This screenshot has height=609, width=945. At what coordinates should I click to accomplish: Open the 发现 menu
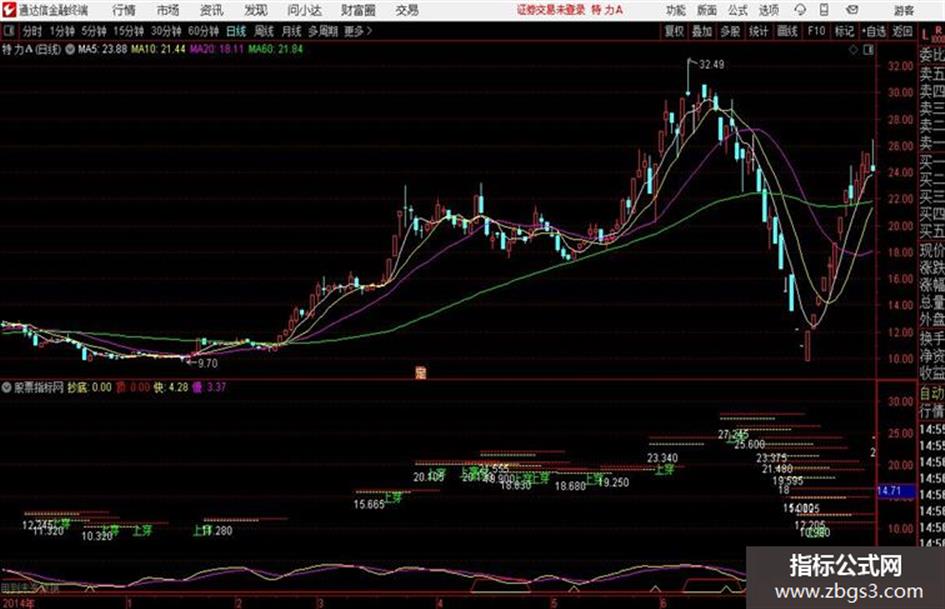click(x=256, y=10)
